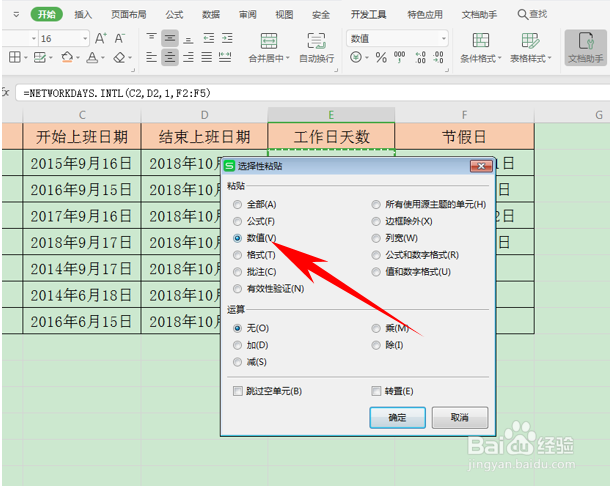Click the merge and center icon
The image size is (610, 486).
point(269,40)
